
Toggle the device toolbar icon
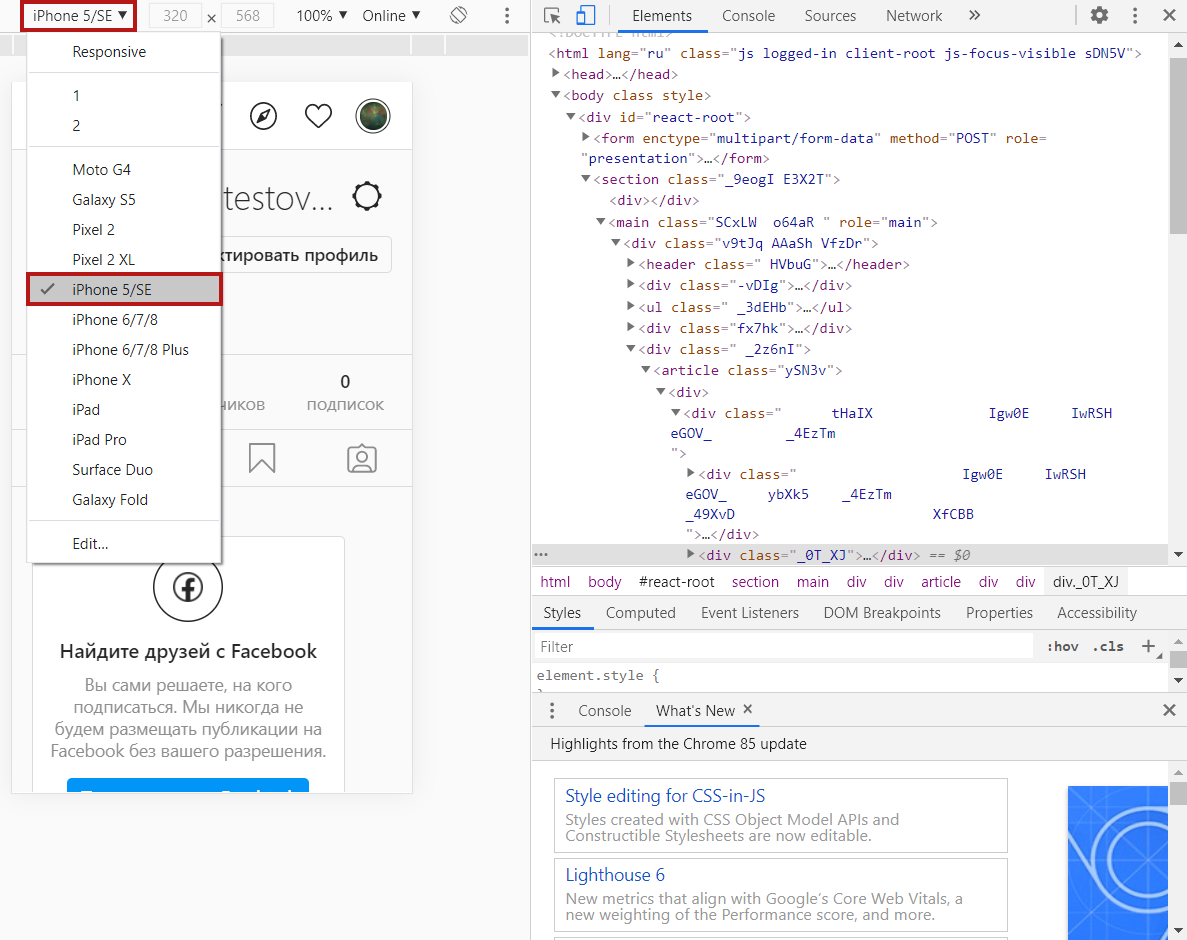point(585,16)
